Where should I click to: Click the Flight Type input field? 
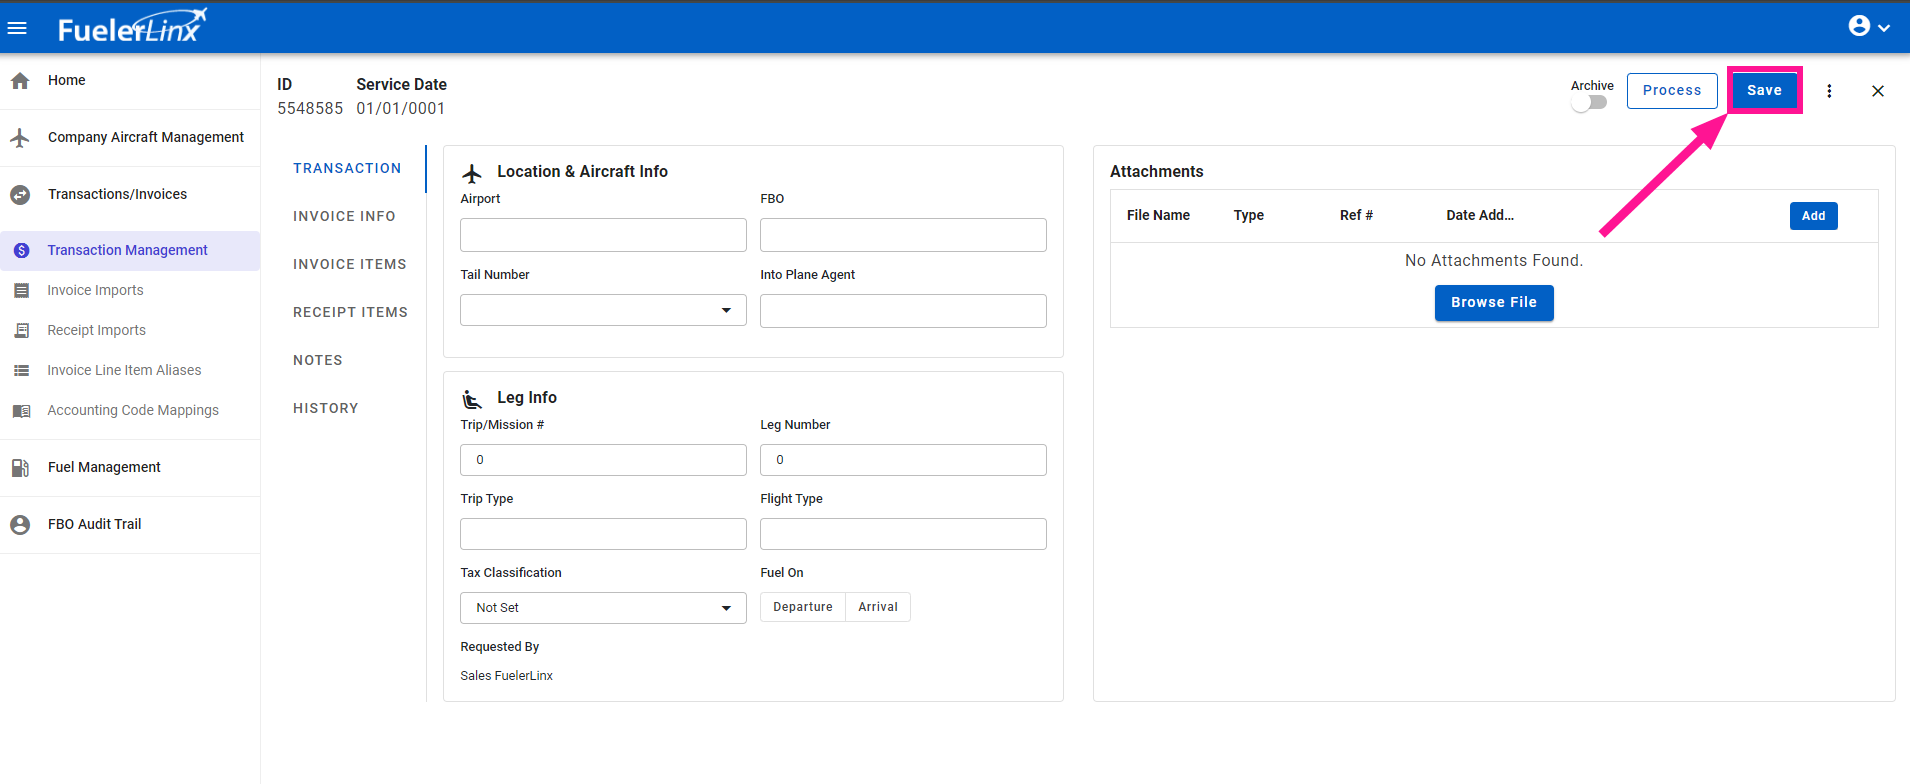point(903,534)
